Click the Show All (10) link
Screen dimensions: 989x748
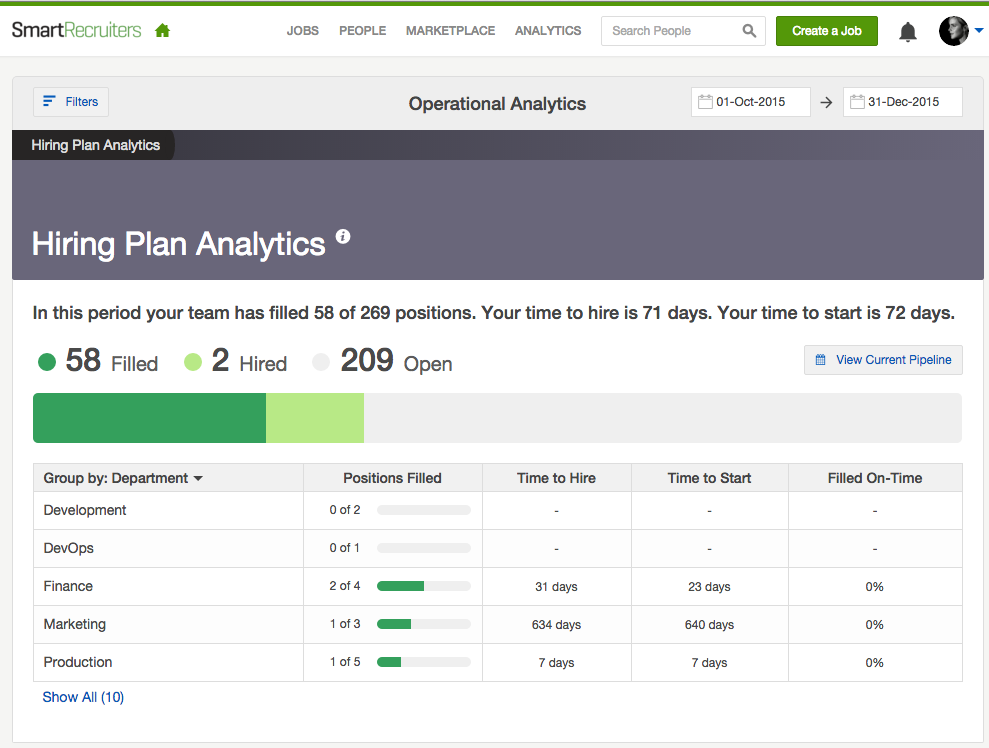[x=83, y=697]
